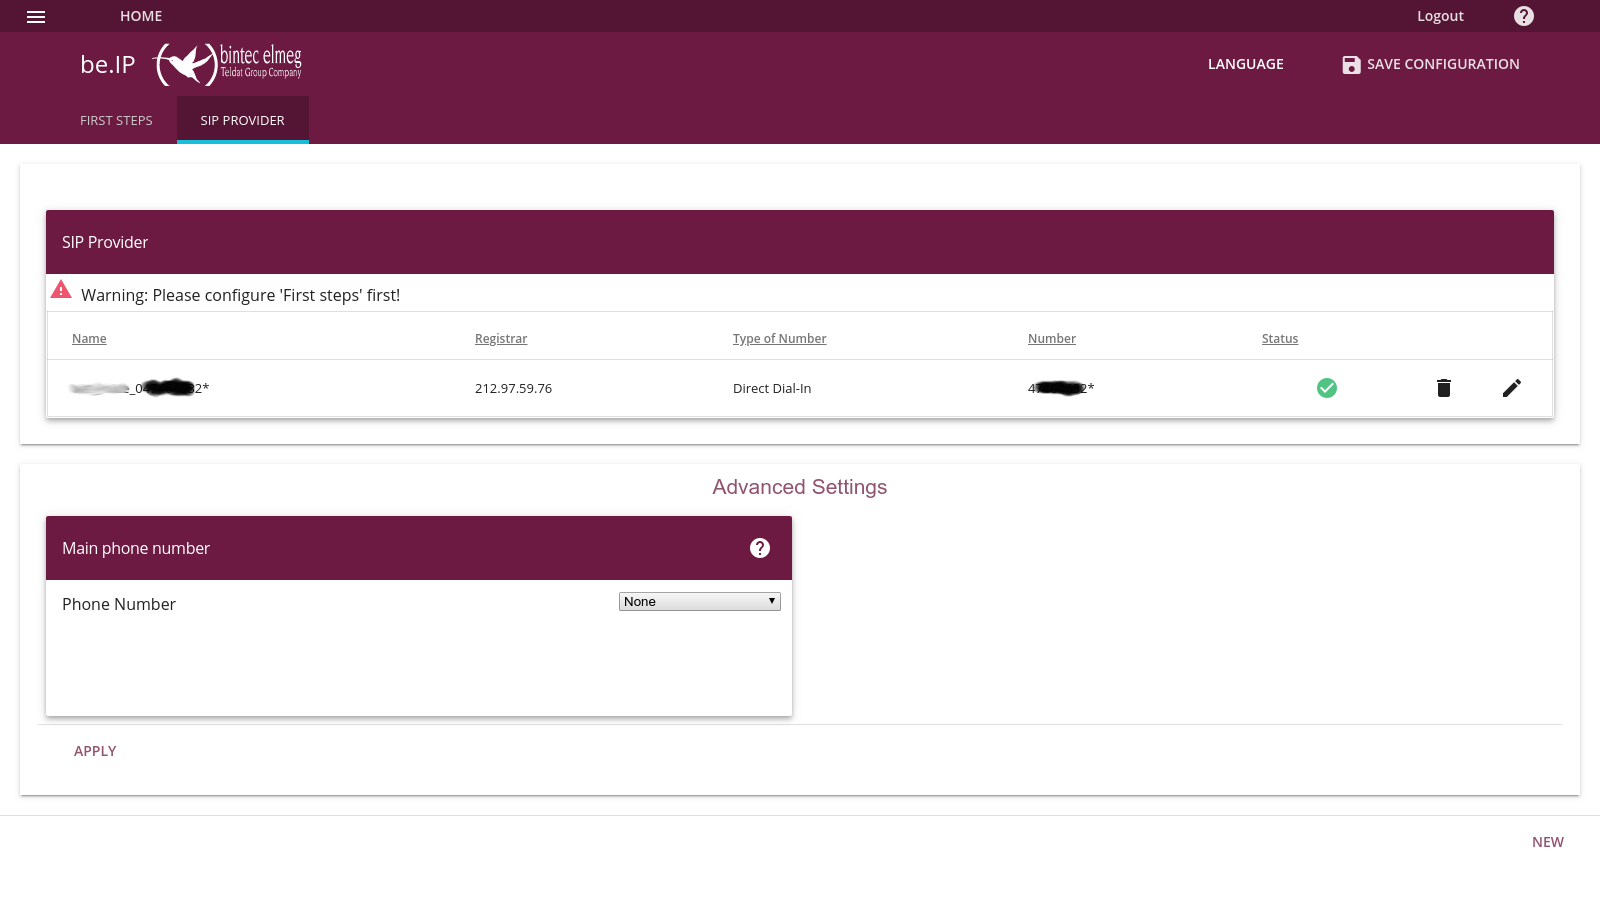Screen dimensions: 1600x899
Task: Open help for Main phone number
Action: [x=760, y=548]
